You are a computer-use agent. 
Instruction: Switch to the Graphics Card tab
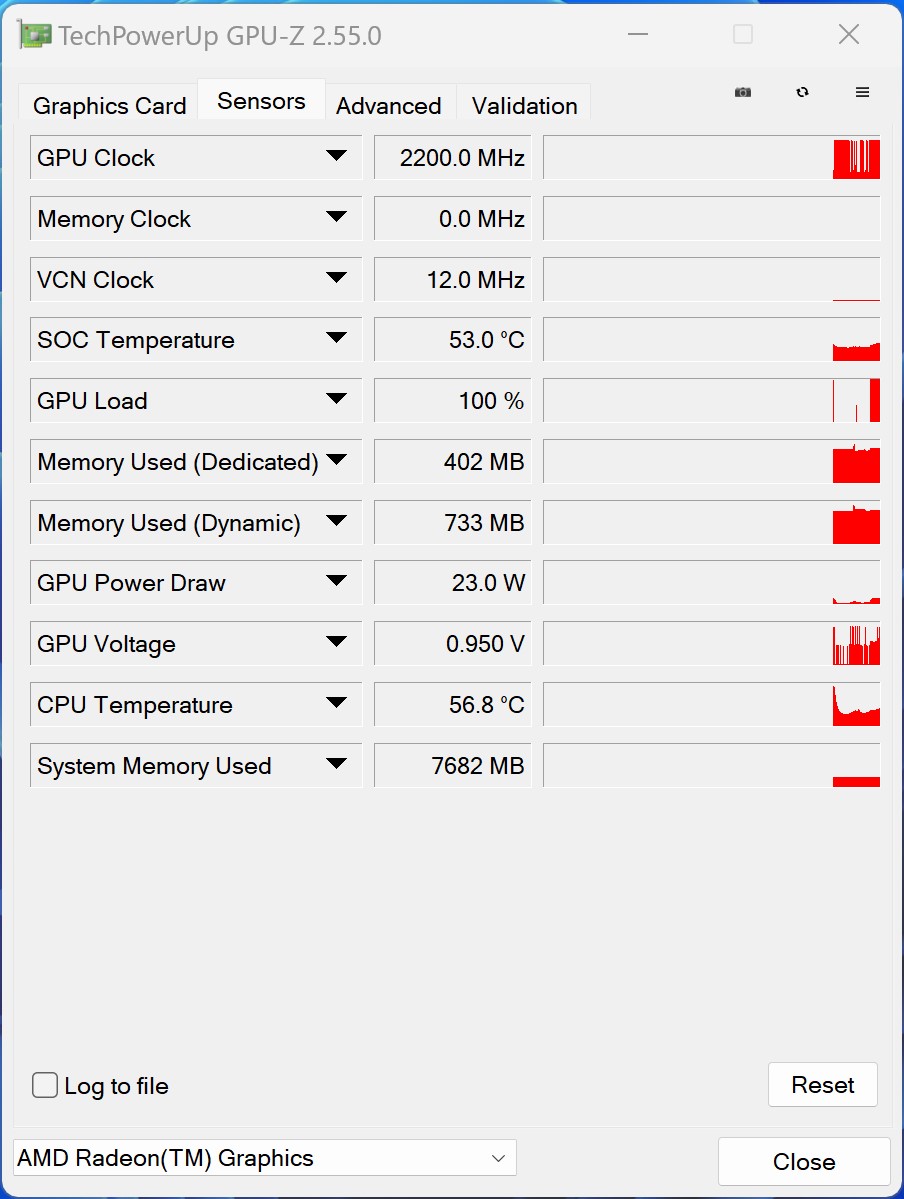pyautogui.click(x=109, y=106)
